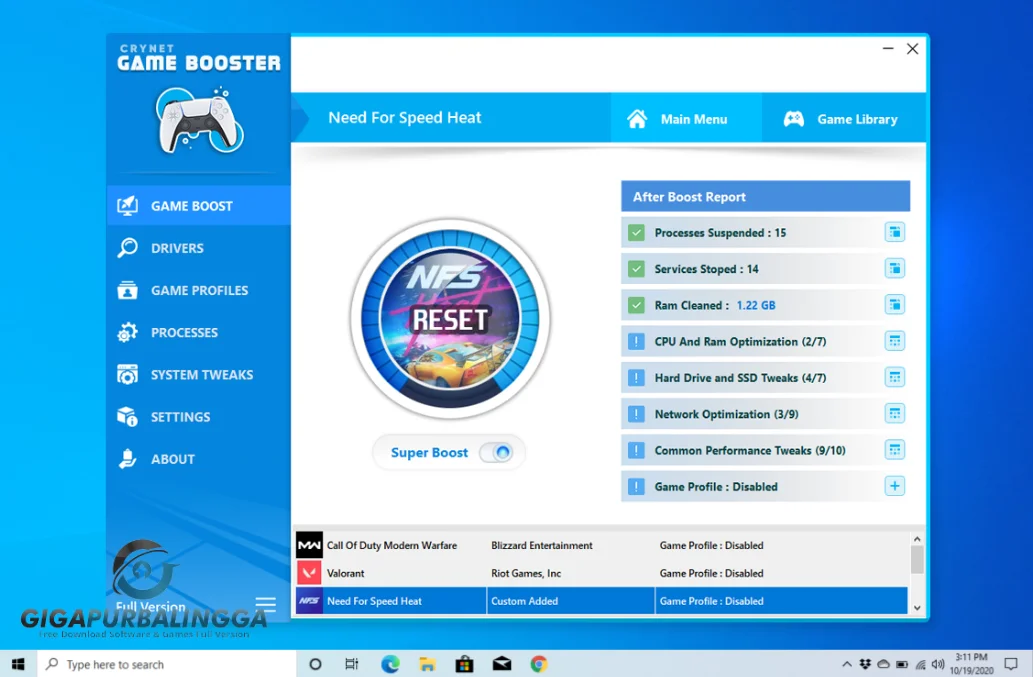The image size is (1033, 677).
Task: Click the gamepad icon beside Game Library
Action: click(x=793, y=119)
